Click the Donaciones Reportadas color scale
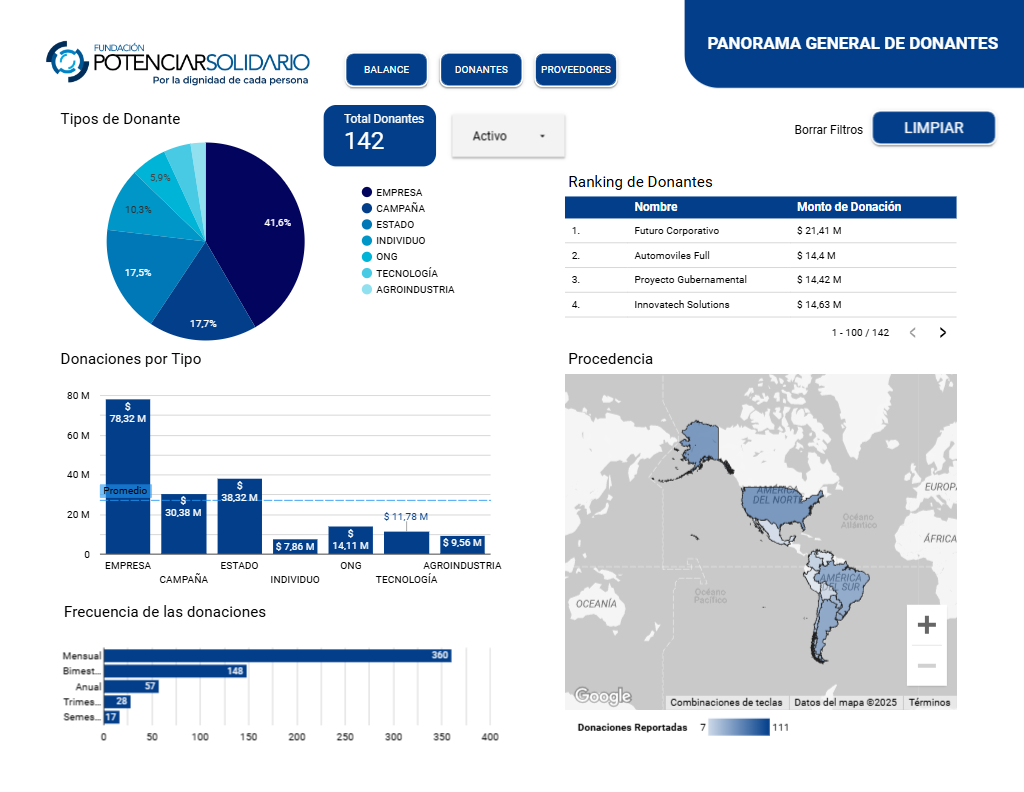The height and width of the screenshot is (792, 1024). (x=738, y=727)
